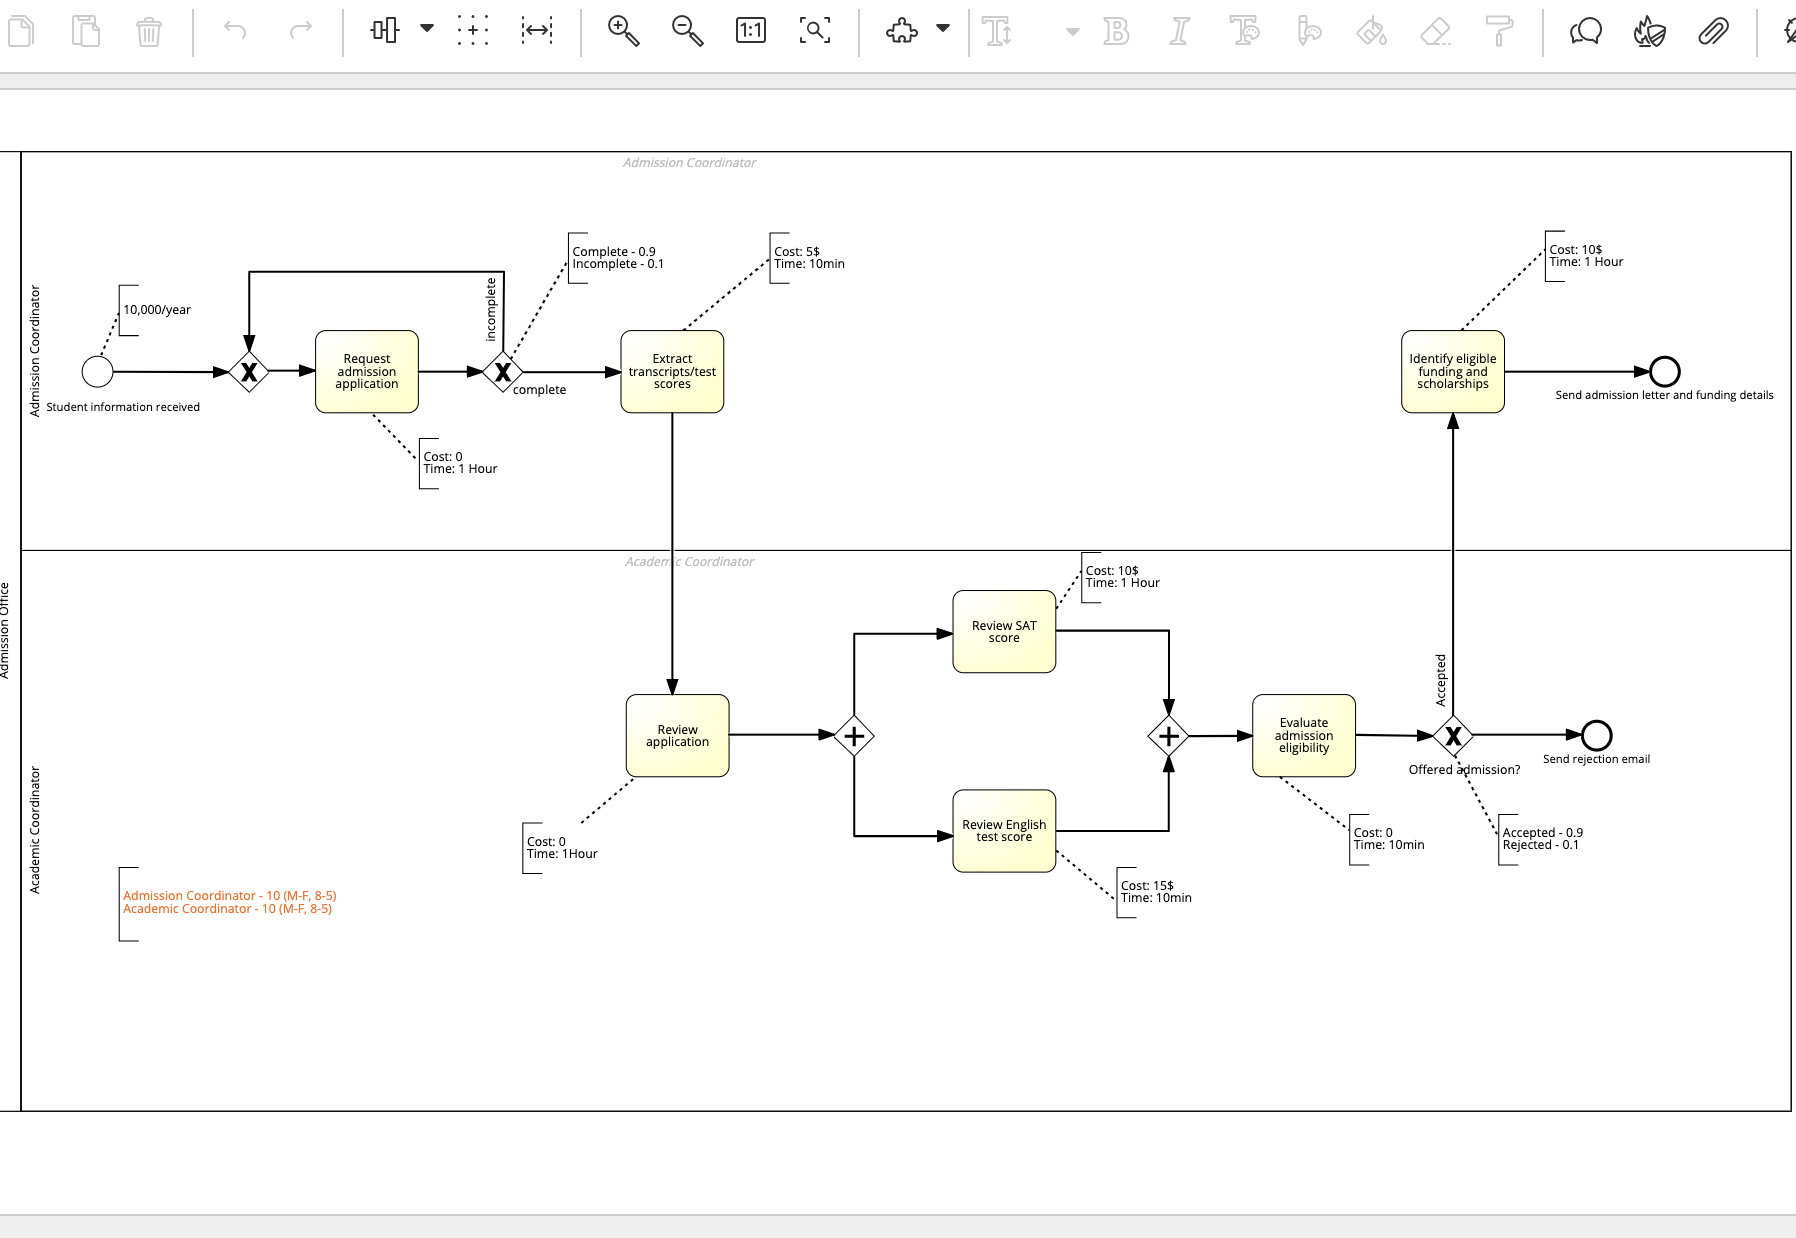
Task: Redo the last change
Action: click(300, 31)
